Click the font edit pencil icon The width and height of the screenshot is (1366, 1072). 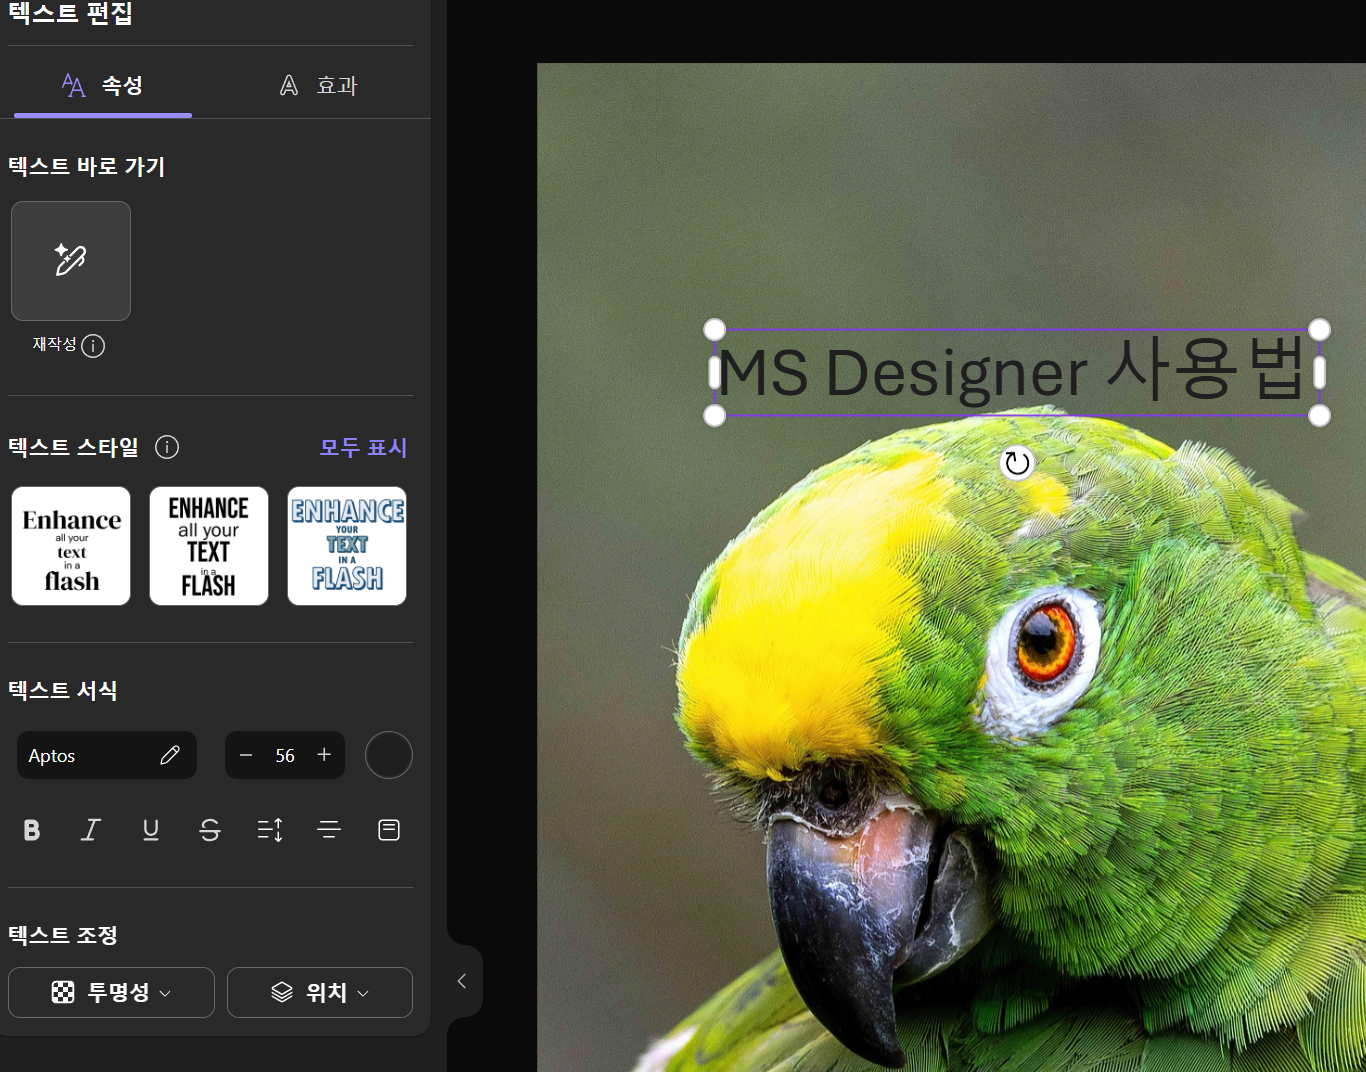coord(170,755)
